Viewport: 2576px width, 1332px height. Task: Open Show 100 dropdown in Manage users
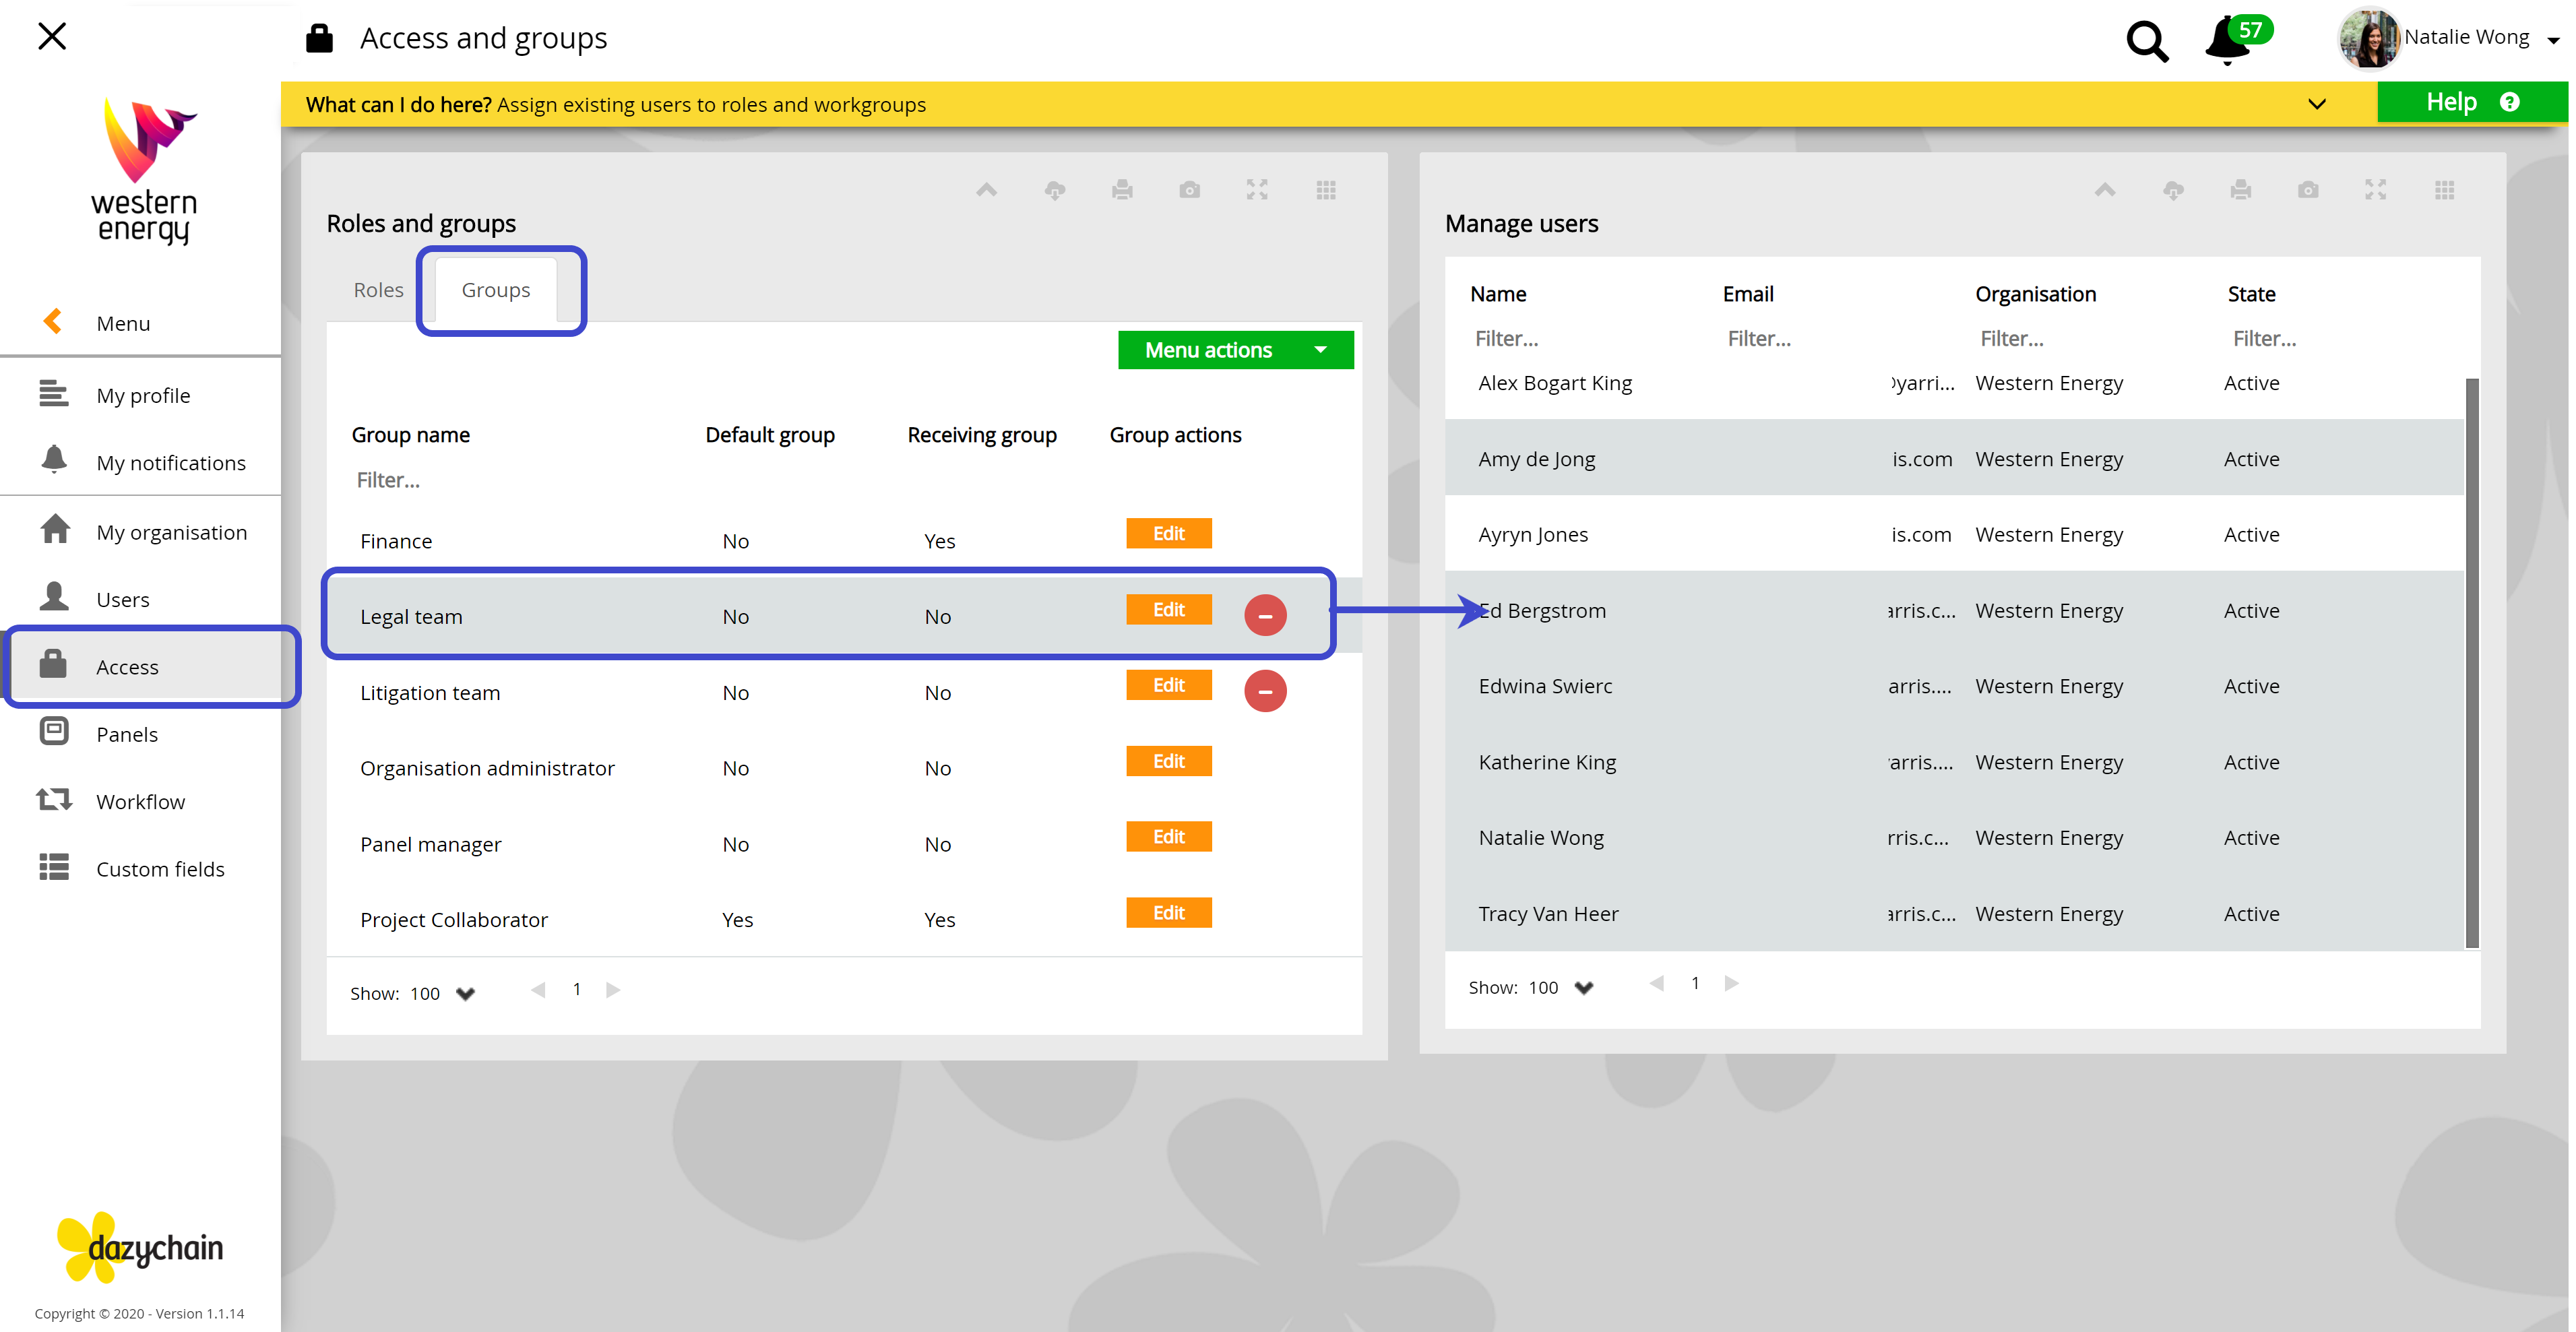(x=1561, y=987)
